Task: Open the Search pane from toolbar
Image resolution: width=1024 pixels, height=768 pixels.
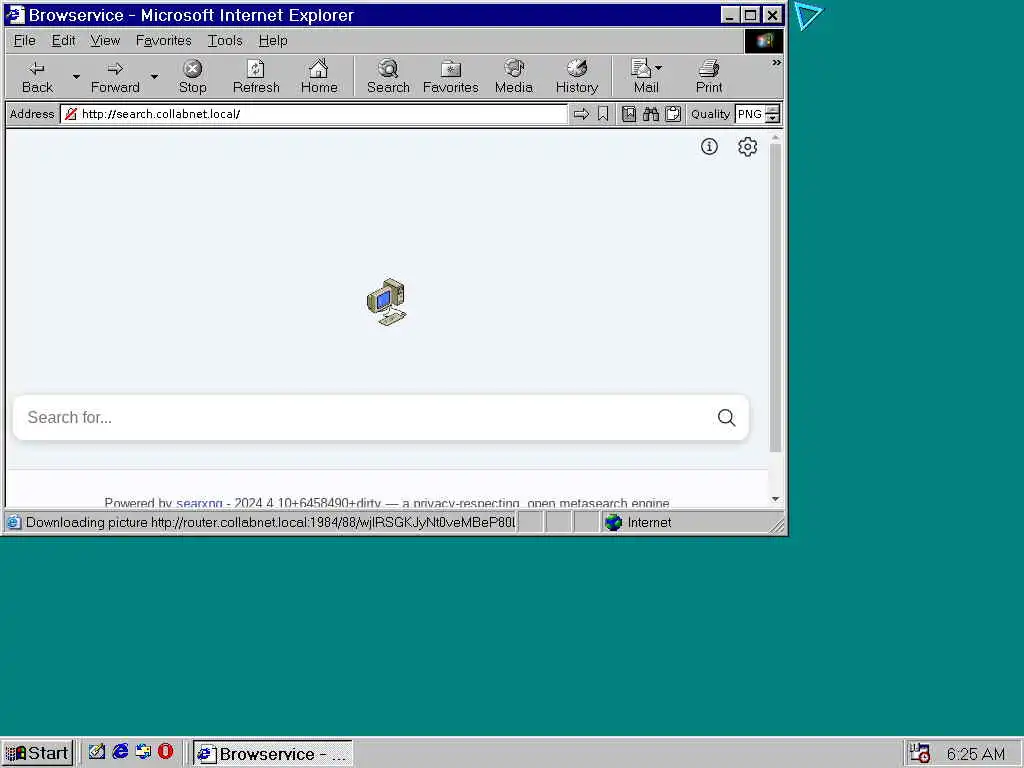Action: point(388,77)
